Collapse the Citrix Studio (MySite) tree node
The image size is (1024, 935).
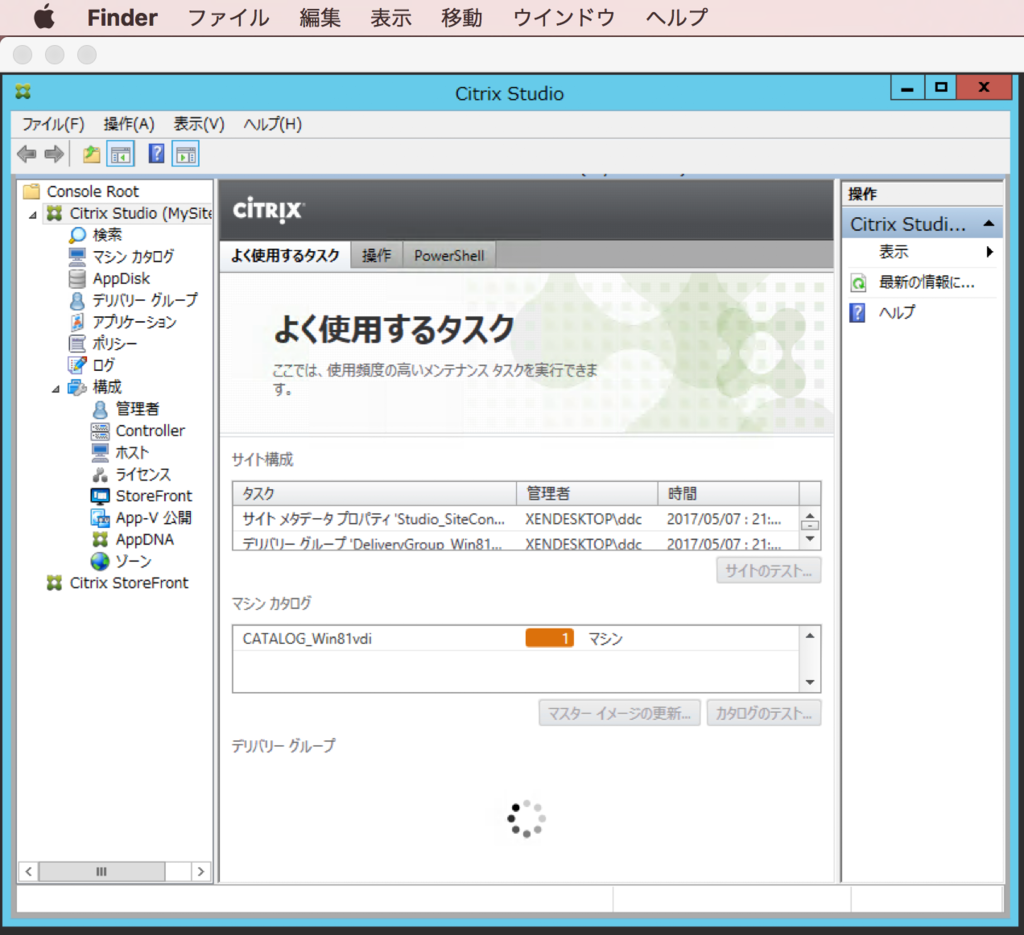click(x=33, y=215)
